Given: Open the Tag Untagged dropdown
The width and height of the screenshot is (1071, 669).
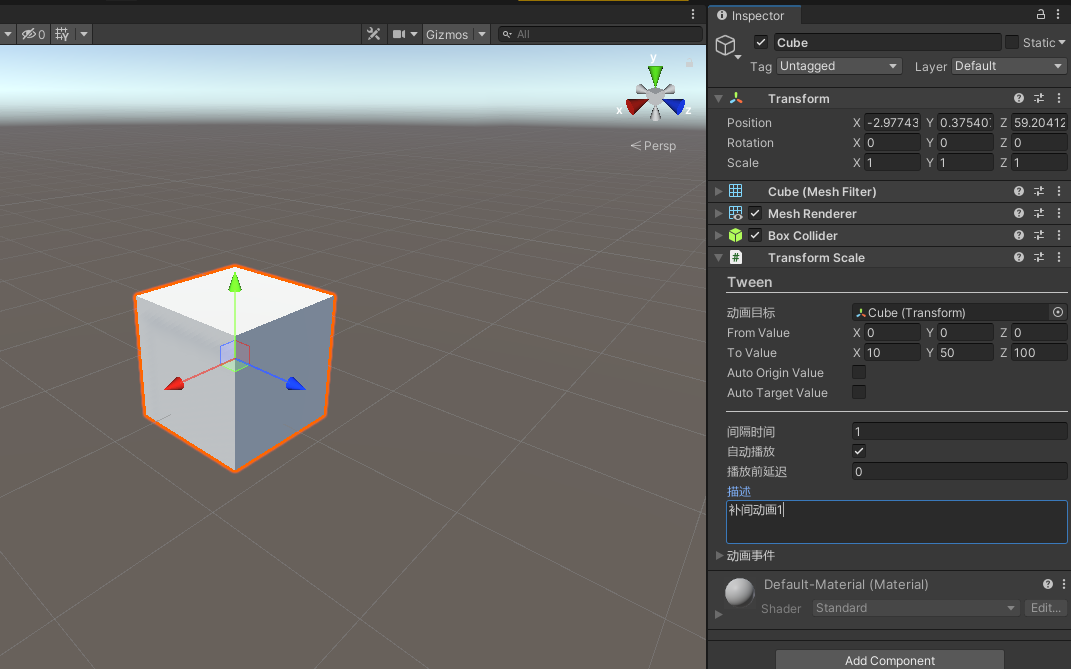Looking at the screenshot, I should (839, 66).
